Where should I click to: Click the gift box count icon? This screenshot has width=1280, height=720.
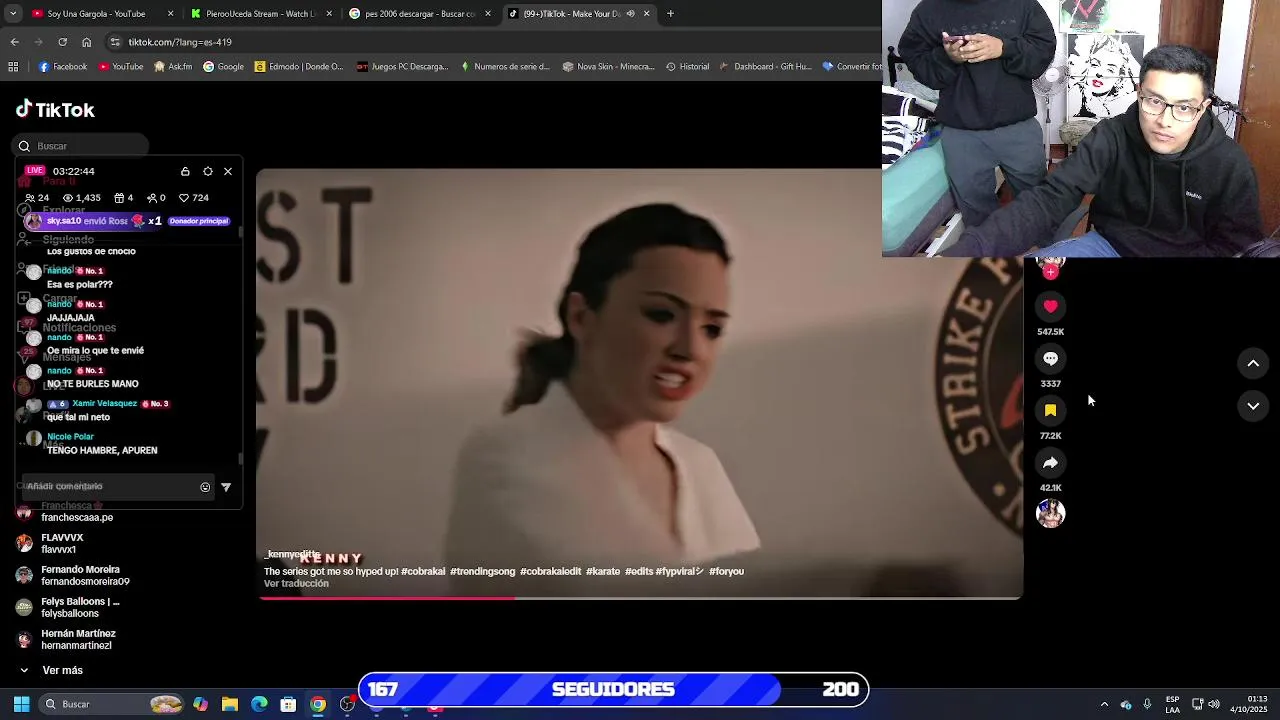(119, 198)
